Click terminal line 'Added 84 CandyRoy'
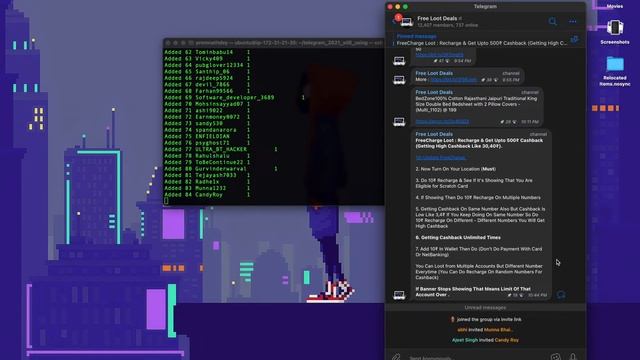 [x=207, y=195]
